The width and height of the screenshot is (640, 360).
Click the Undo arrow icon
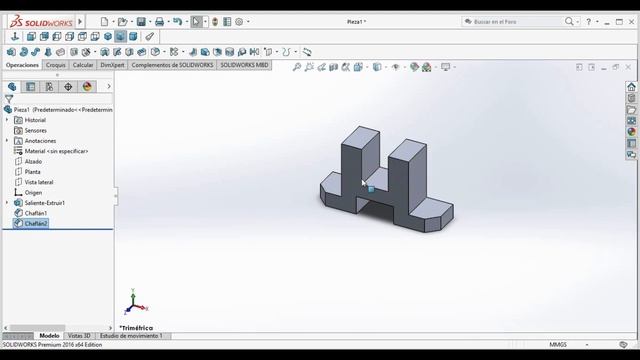pyautogui.click(x=177, y=22)
